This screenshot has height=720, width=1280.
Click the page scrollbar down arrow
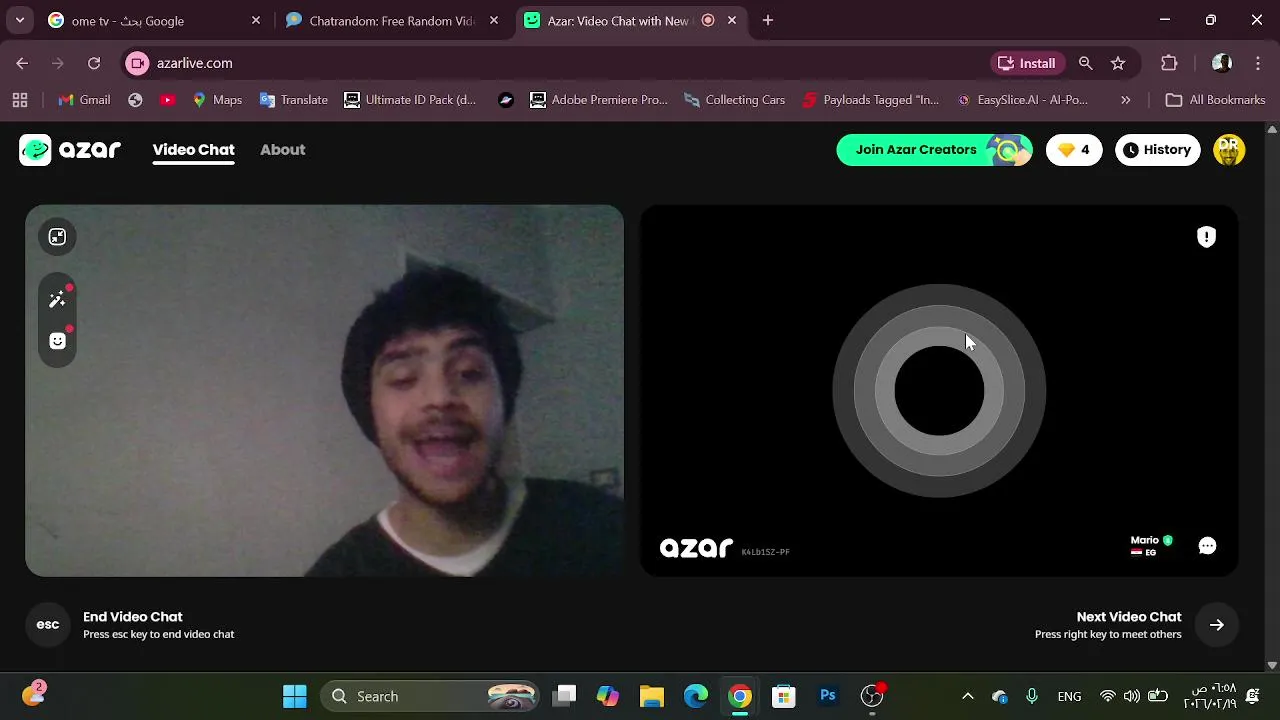coord(1272,665)
